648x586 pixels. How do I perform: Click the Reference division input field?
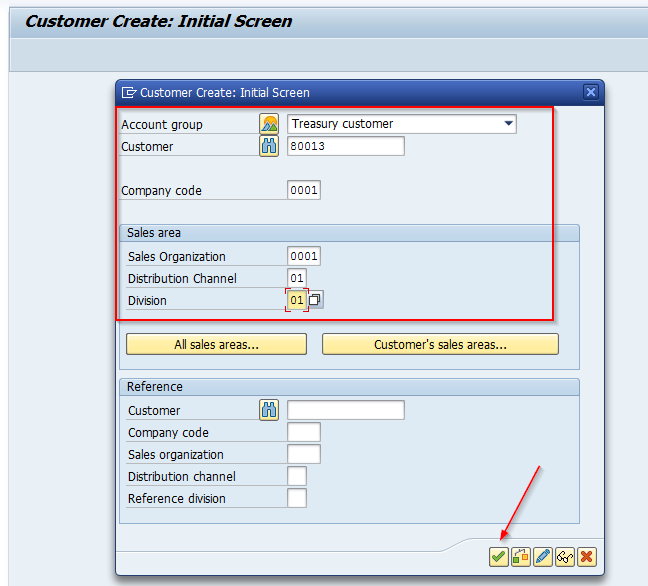(297, 498)
